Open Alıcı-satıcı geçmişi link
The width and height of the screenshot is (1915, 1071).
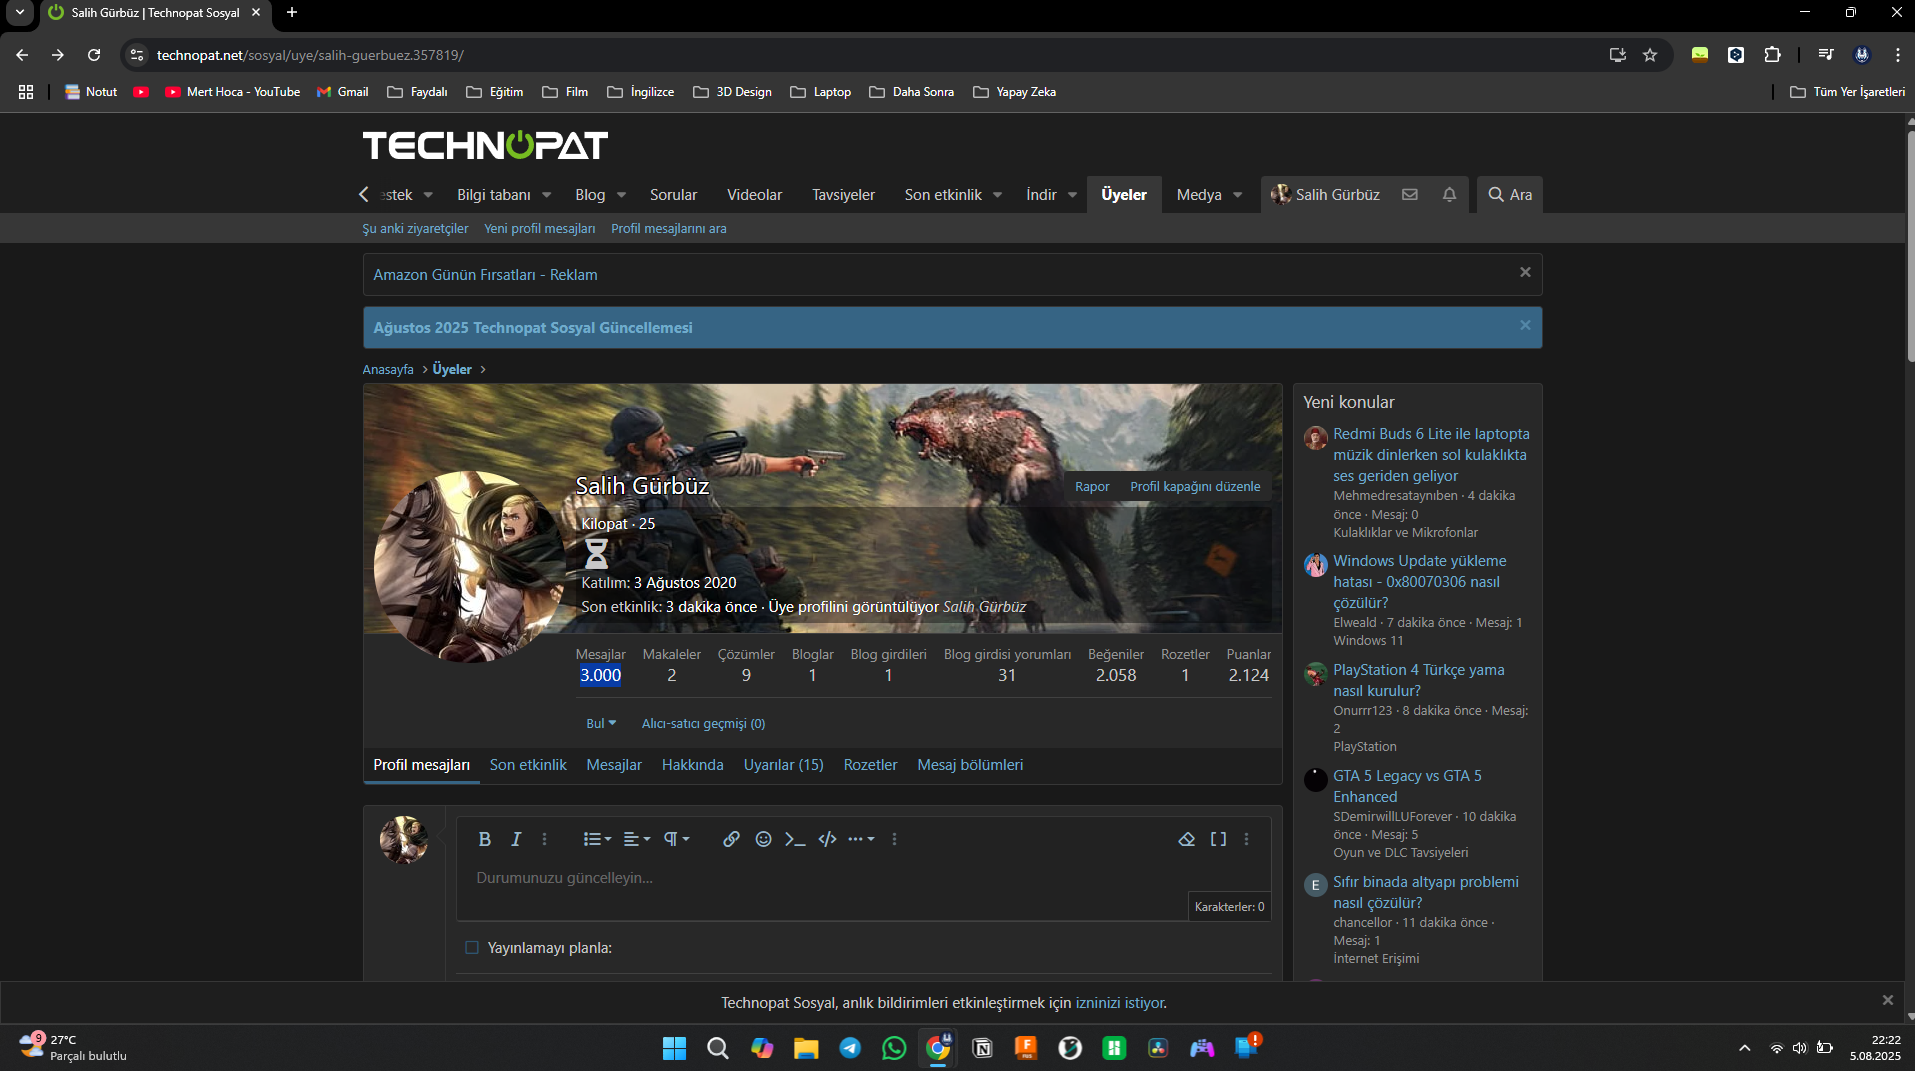coord(703,723)
